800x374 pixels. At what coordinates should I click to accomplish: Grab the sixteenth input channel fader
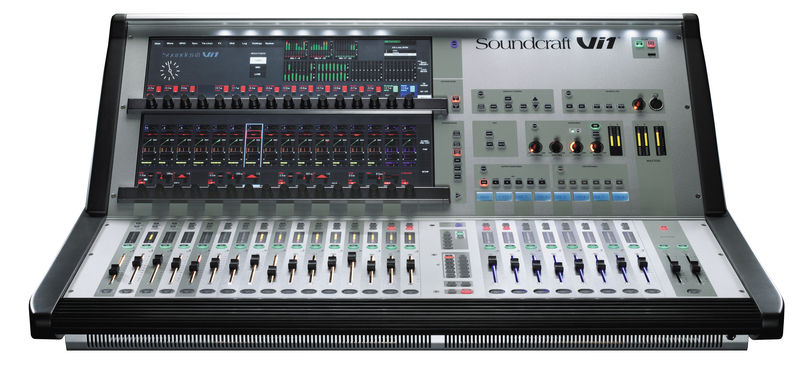411,264
